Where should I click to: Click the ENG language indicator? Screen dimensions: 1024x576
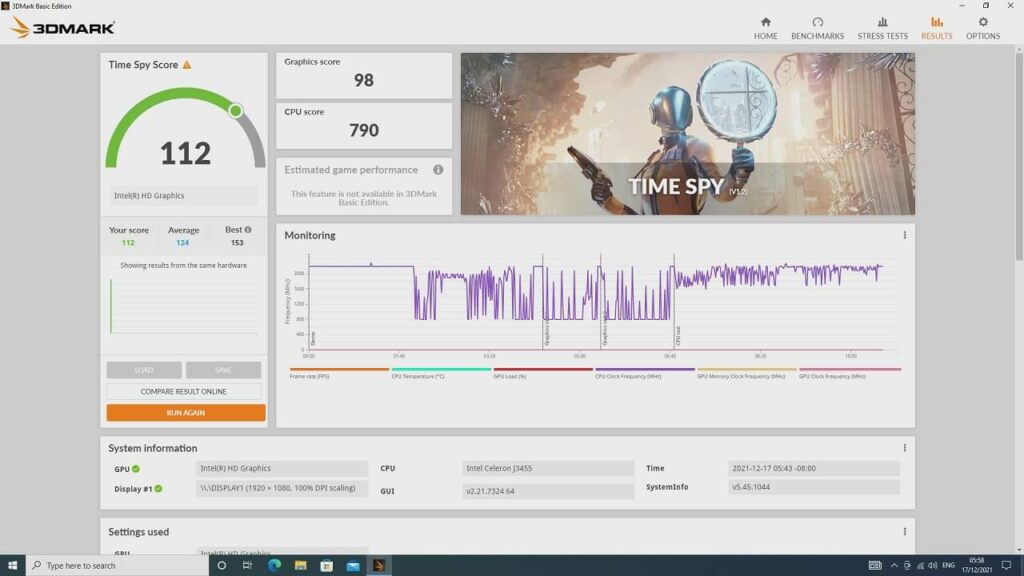pos(949,565)
